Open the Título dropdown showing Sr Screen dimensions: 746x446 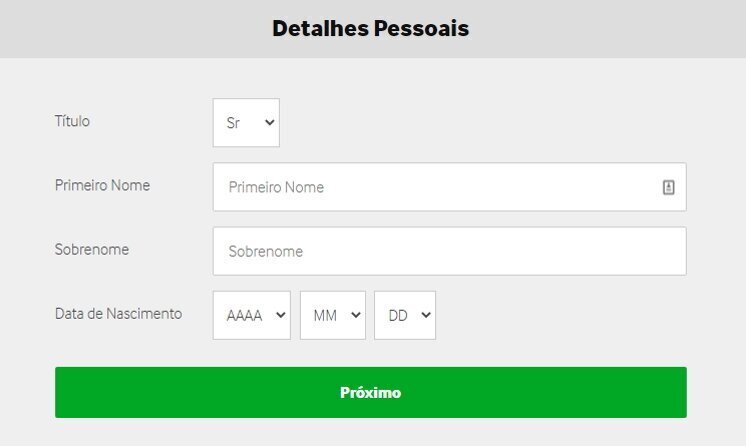[x=246, y=123]
